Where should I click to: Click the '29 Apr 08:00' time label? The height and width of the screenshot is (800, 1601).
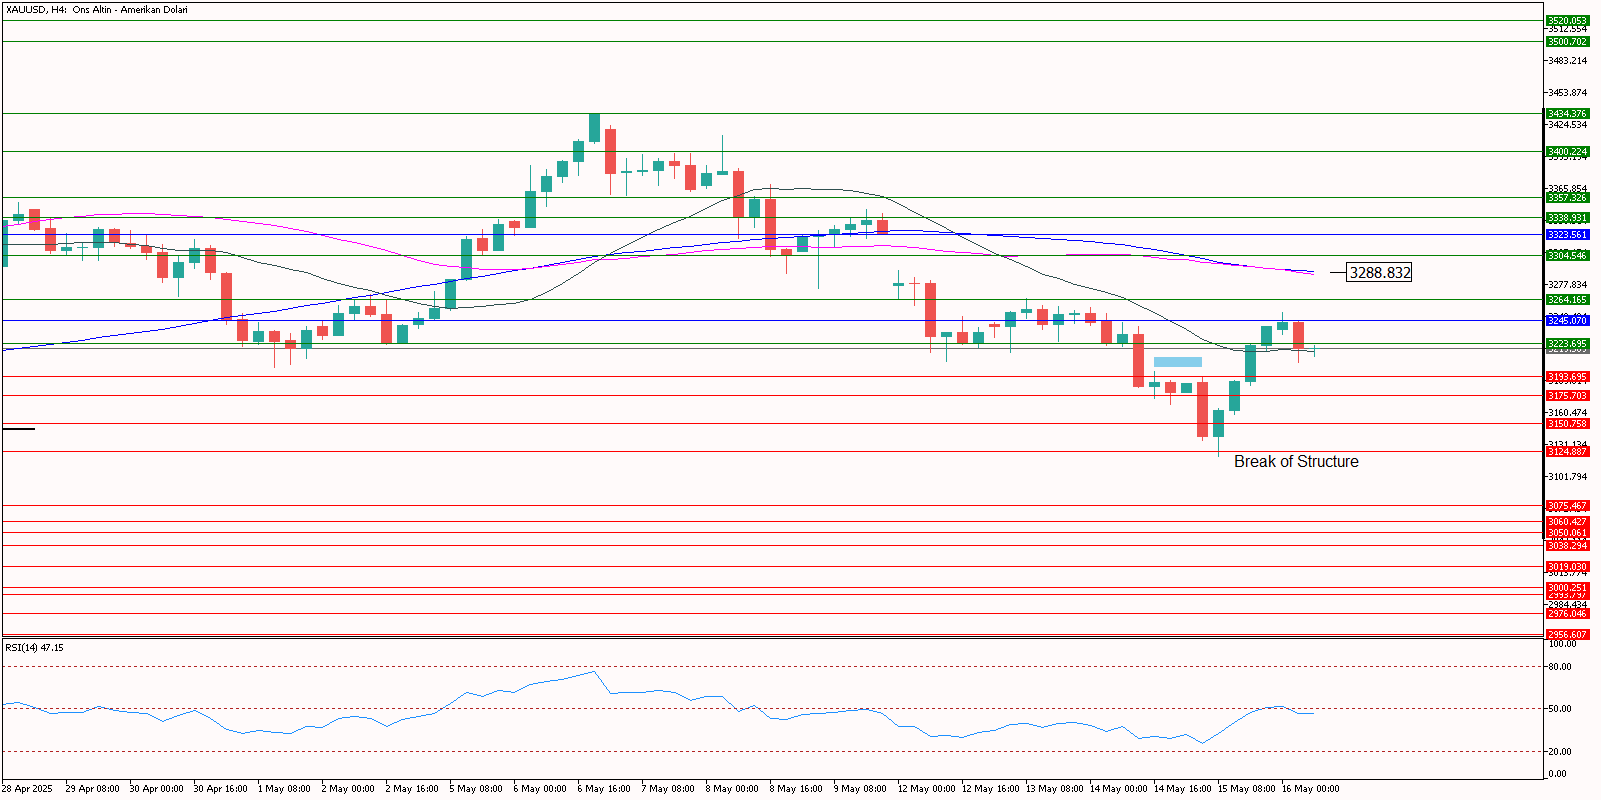92,788
